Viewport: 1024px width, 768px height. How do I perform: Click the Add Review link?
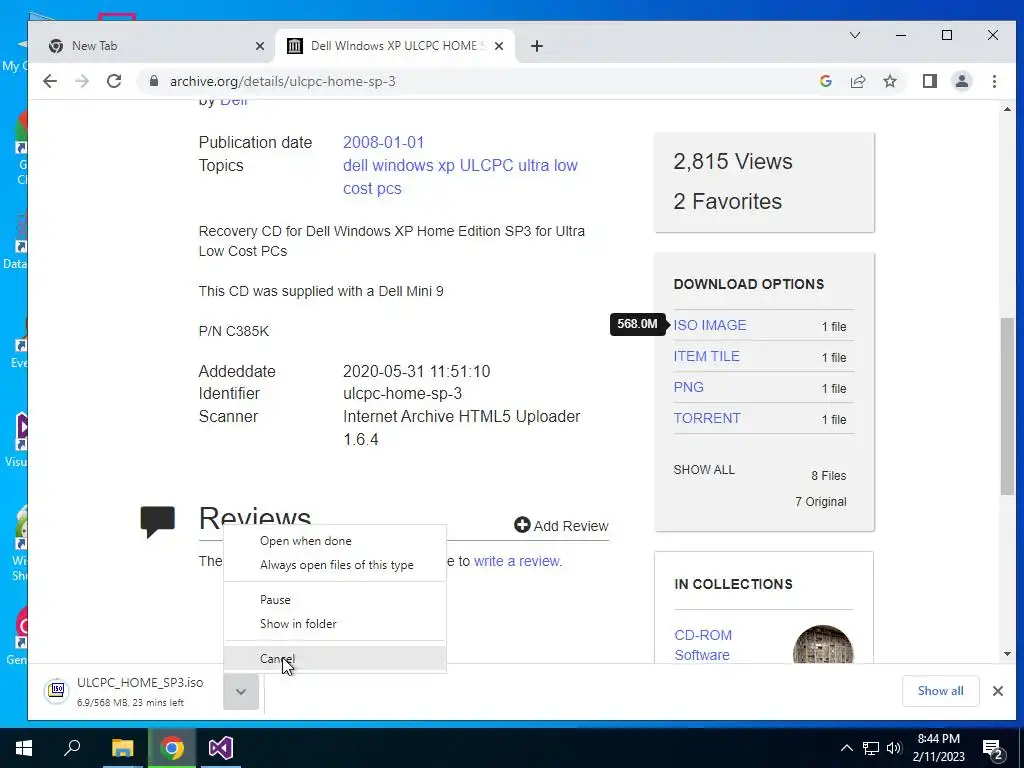561,526
